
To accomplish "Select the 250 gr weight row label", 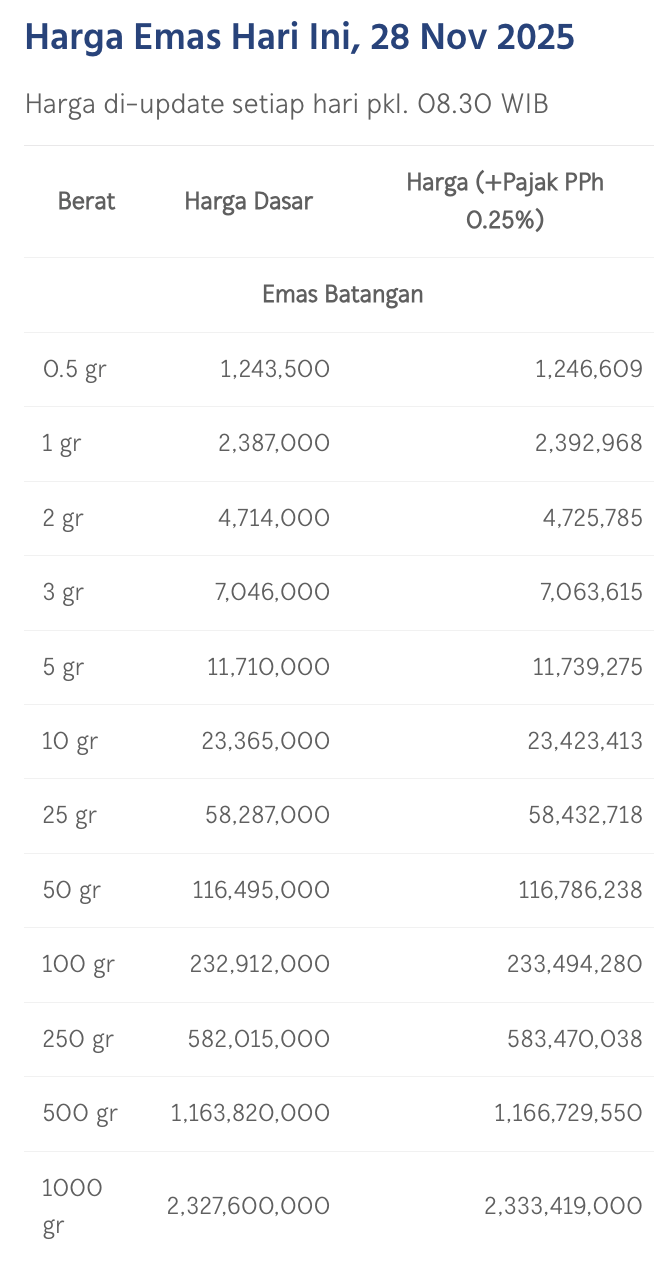I will 78,1039.
